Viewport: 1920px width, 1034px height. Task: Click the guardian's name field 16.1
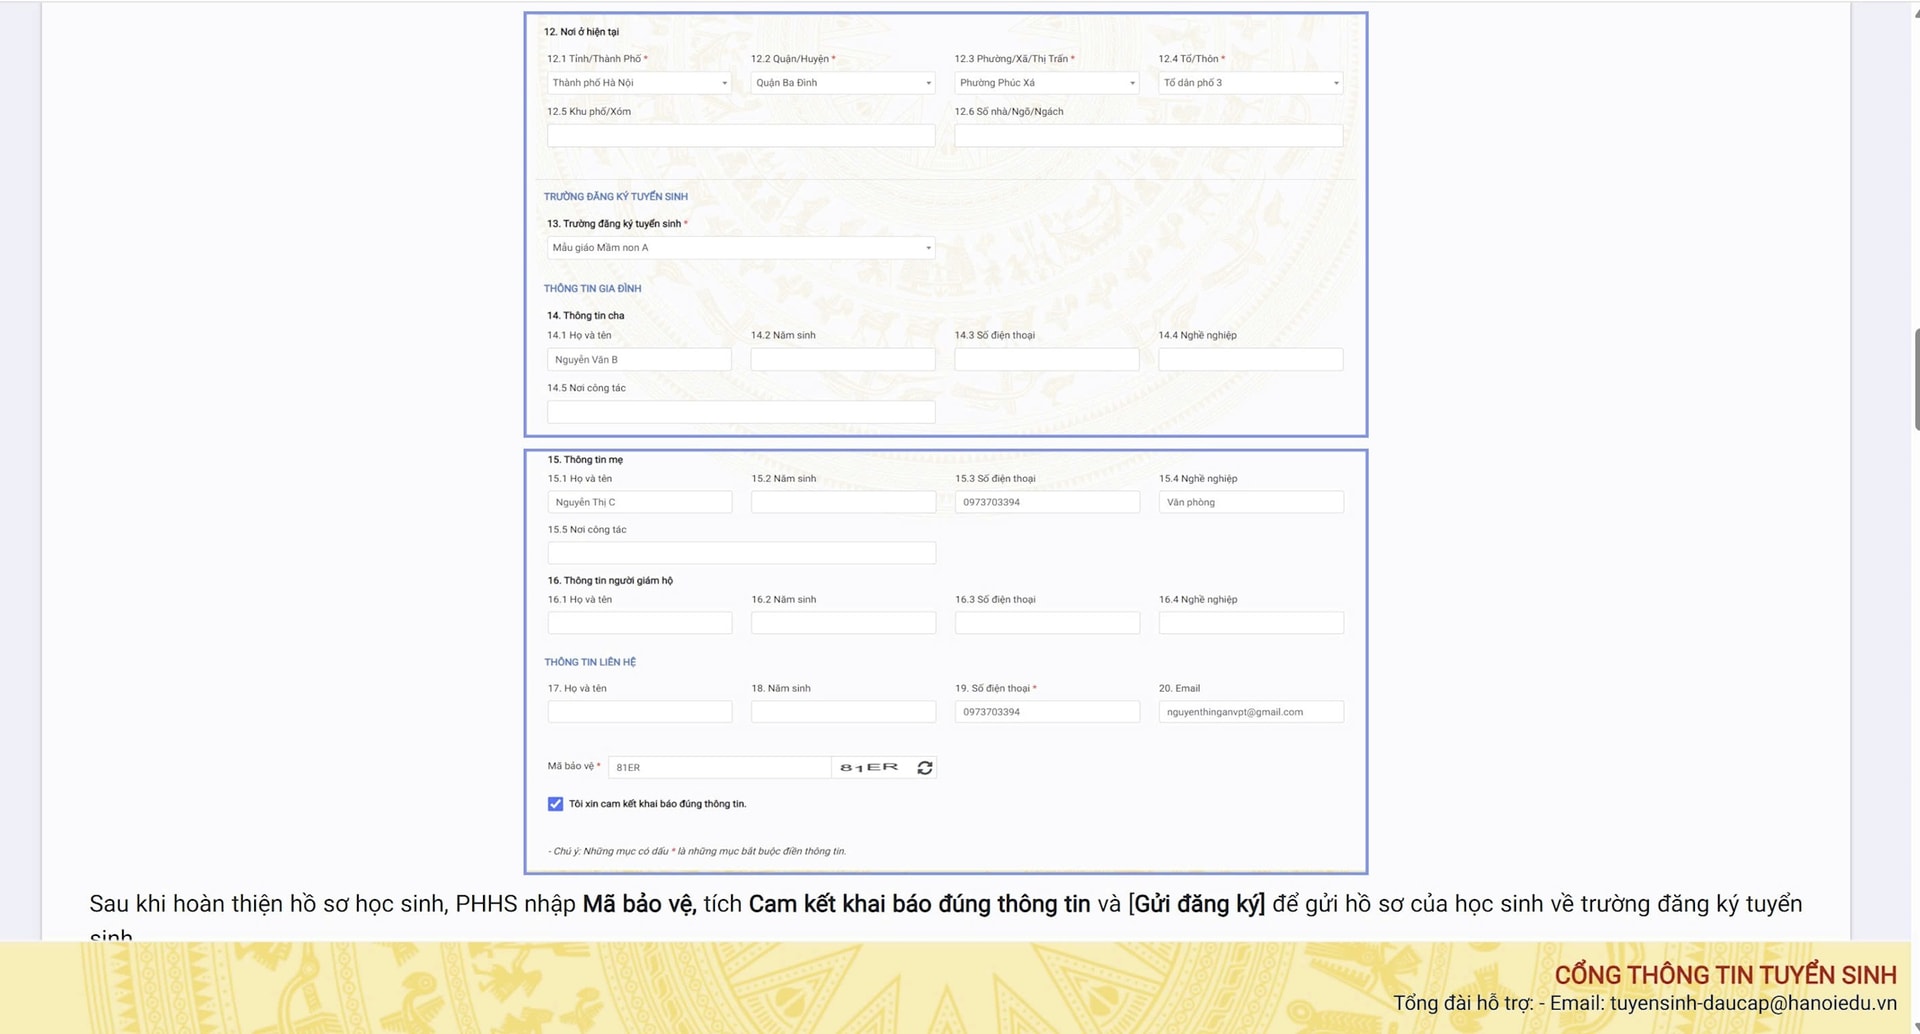pos(639,624)
